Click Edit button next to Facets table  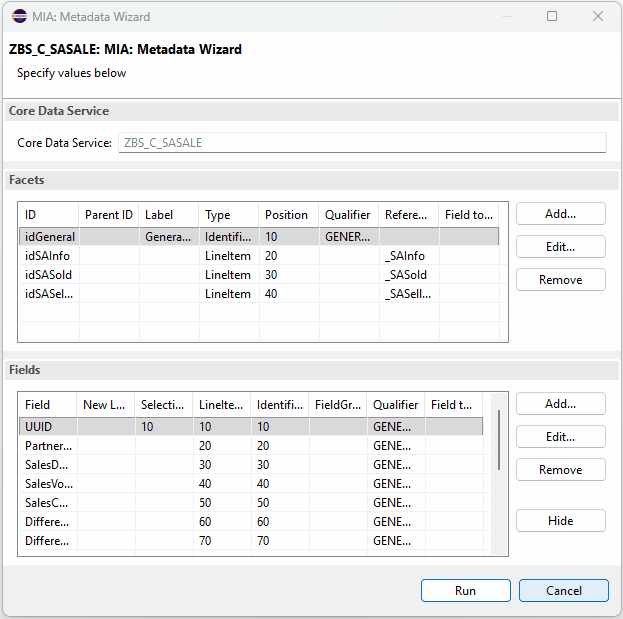tap(560, 247)
